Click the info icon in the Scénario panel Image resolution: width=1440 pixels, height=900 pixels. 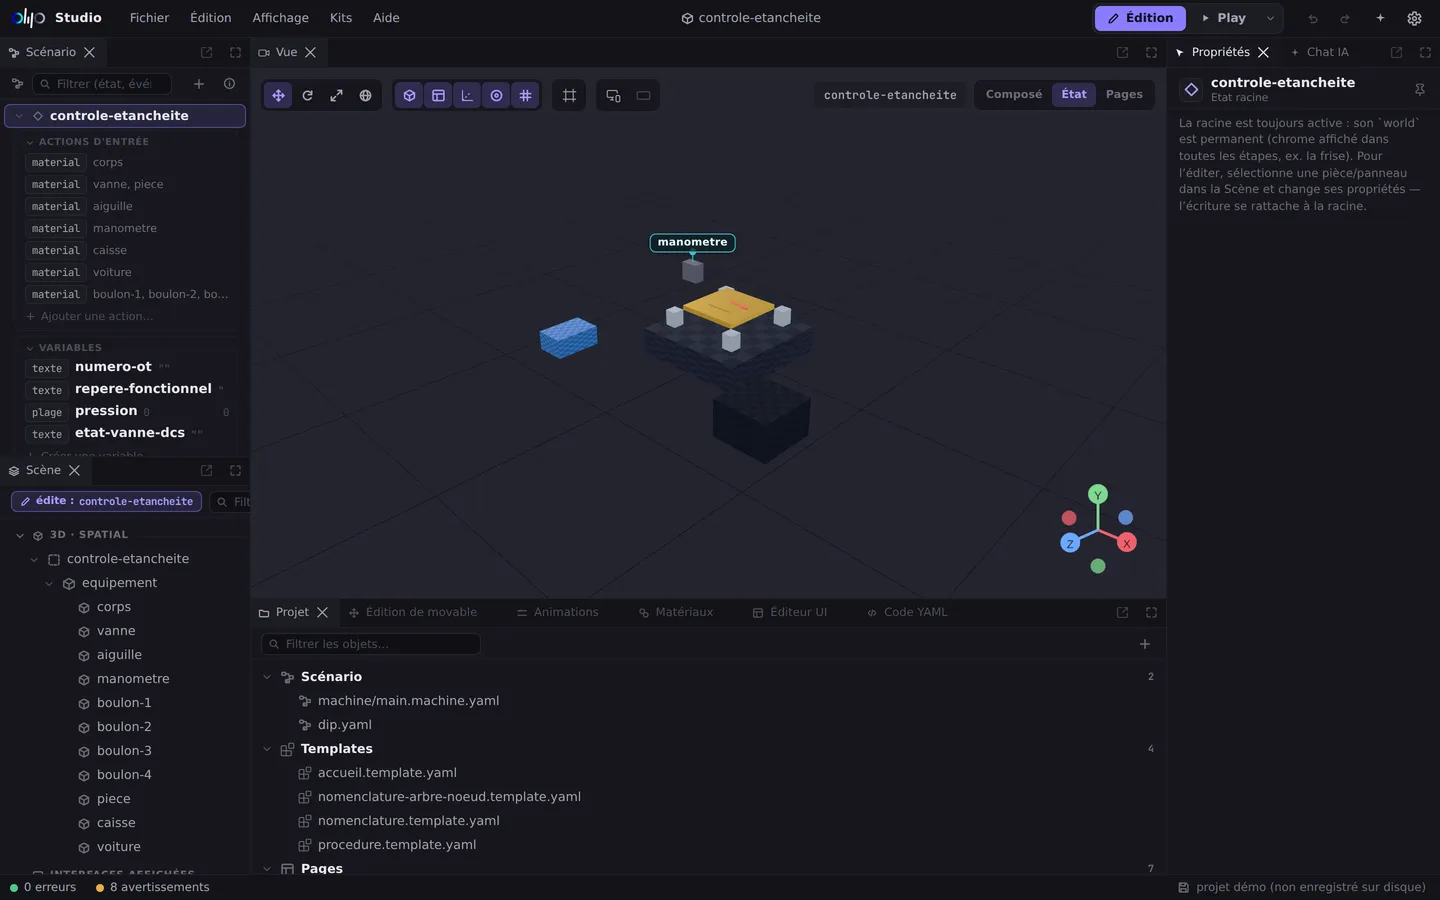click(x=229, y=84)
